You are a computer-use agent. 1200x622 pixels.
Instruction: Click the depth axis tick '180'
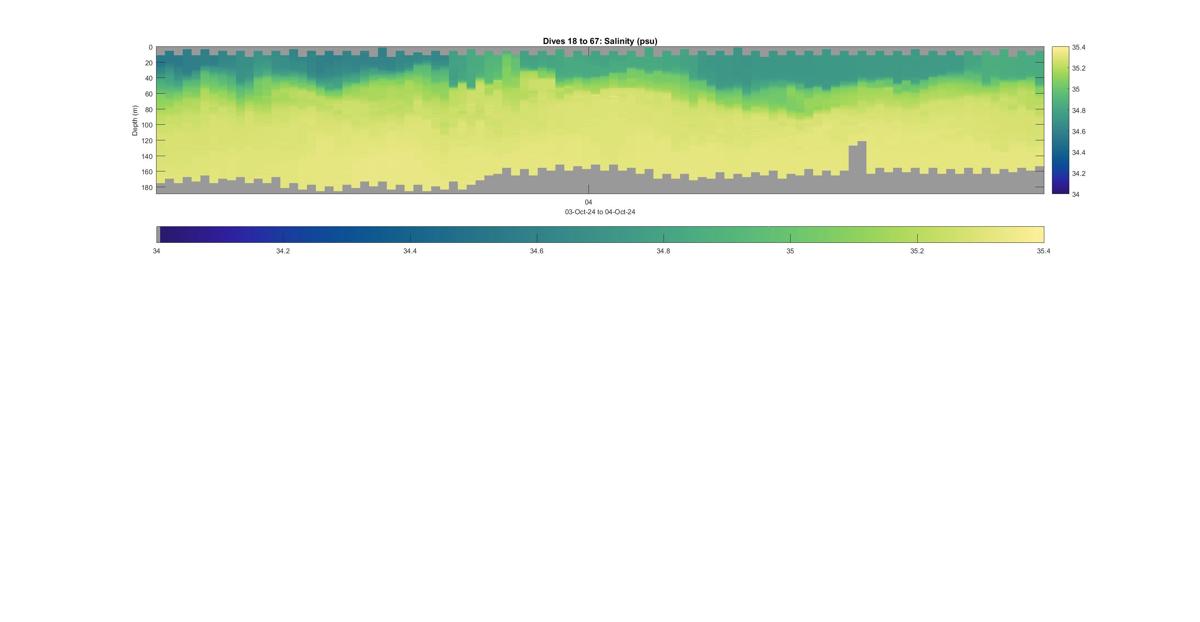[147, 187]
